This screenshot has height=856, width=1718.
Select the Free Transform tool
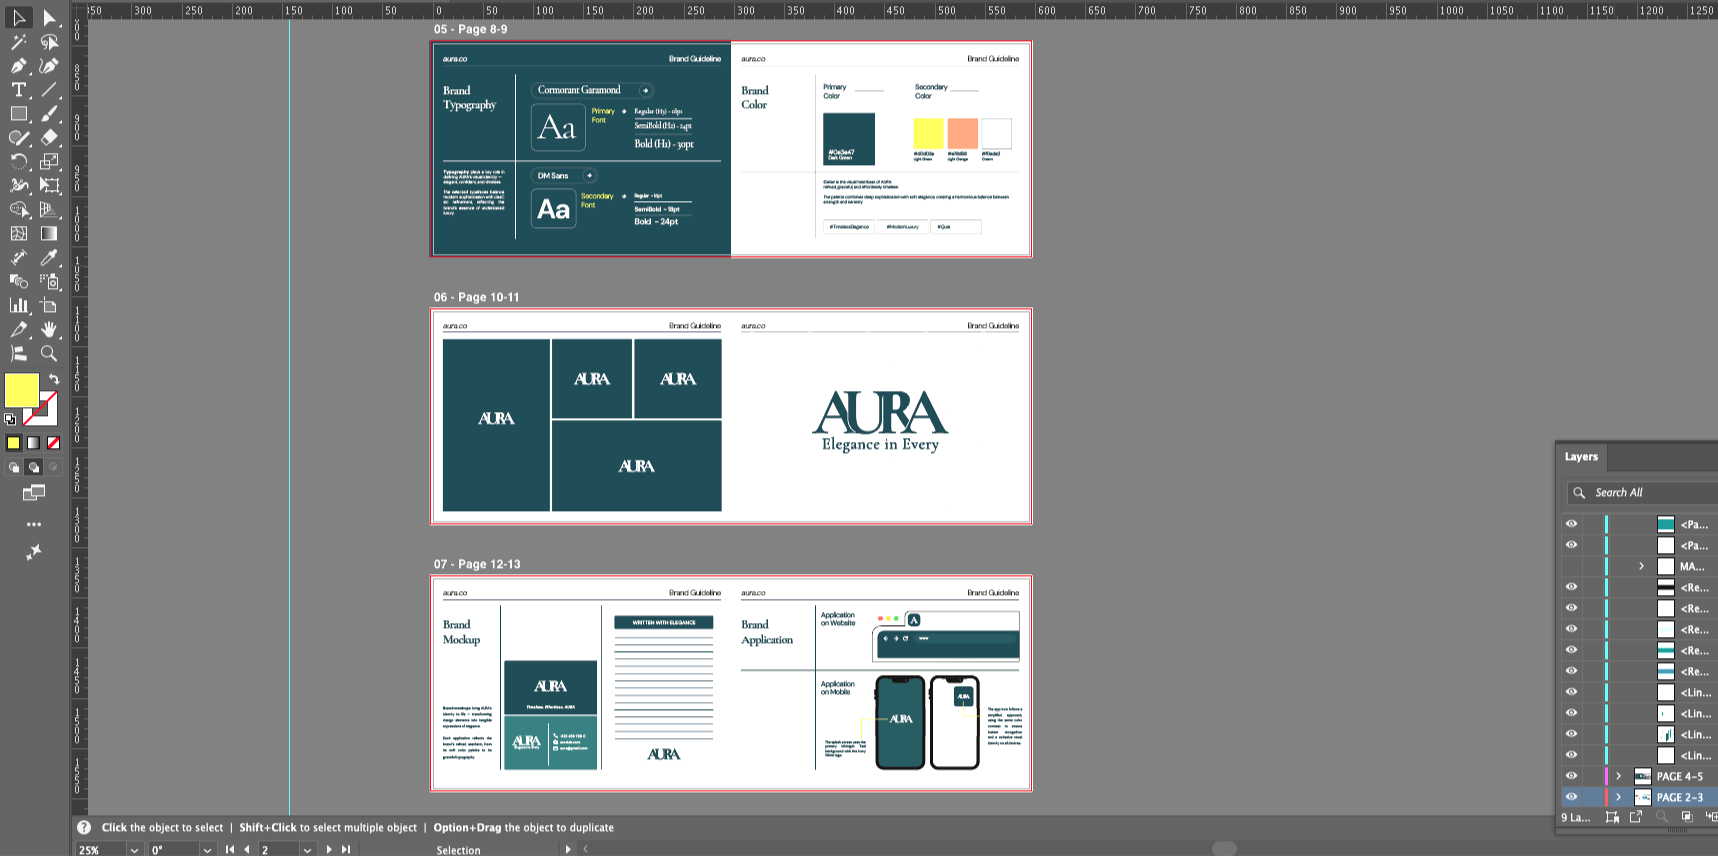(49, 186)
